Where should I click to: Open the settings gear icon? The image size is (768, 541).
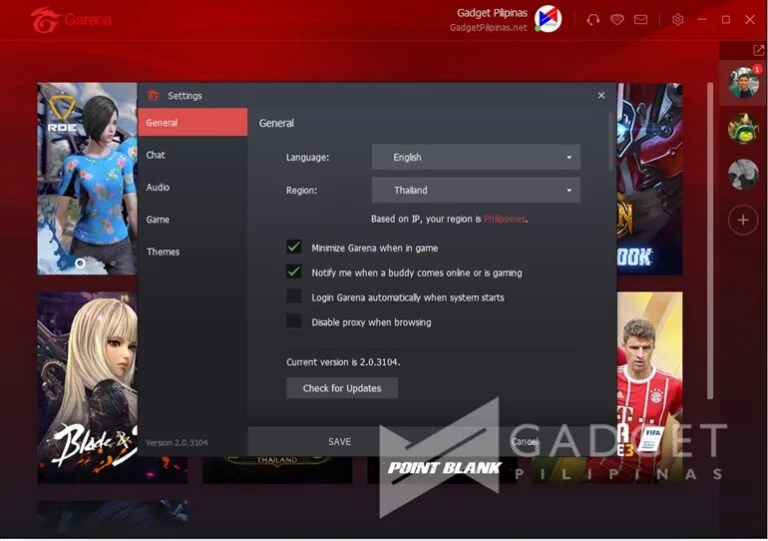coord(678,20)
